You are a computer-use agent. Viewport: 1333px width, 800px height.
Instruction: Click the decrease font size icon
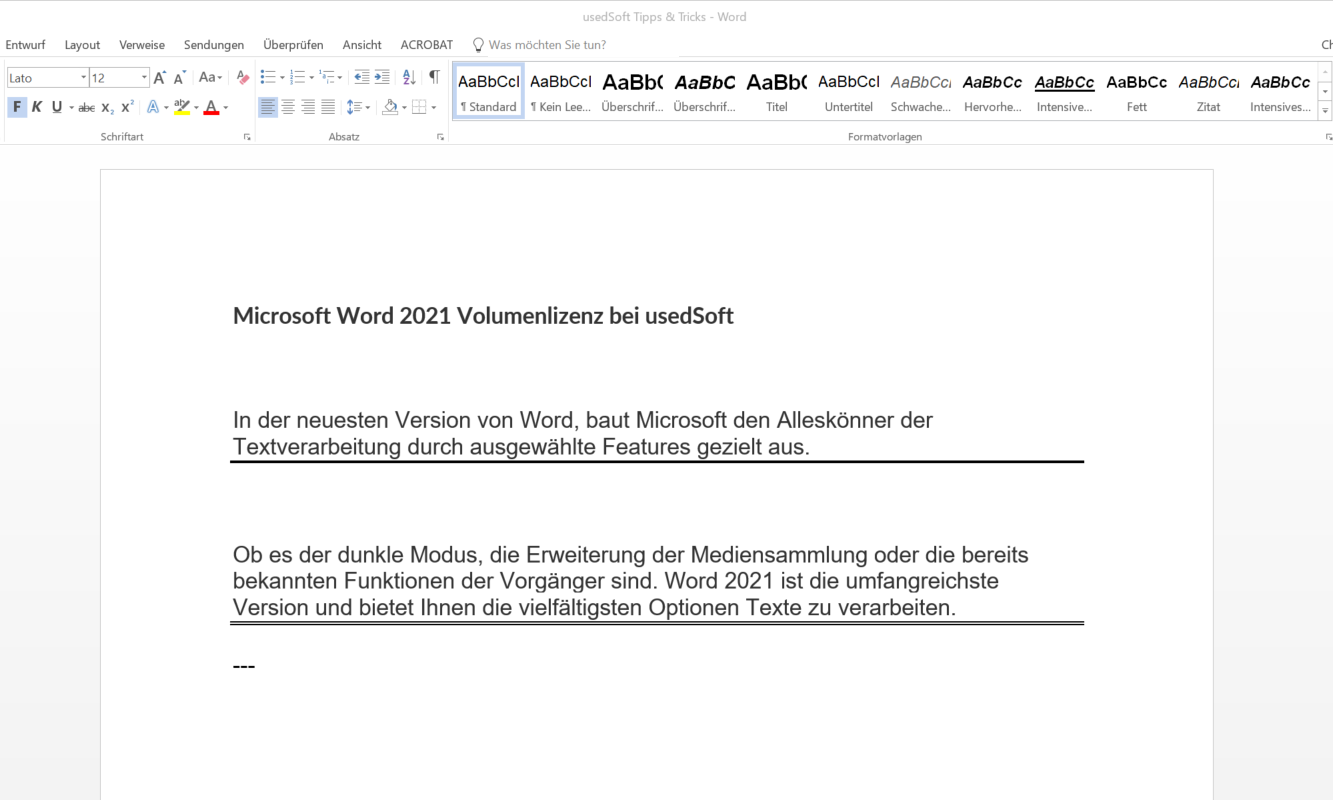[x=179, y=77]
